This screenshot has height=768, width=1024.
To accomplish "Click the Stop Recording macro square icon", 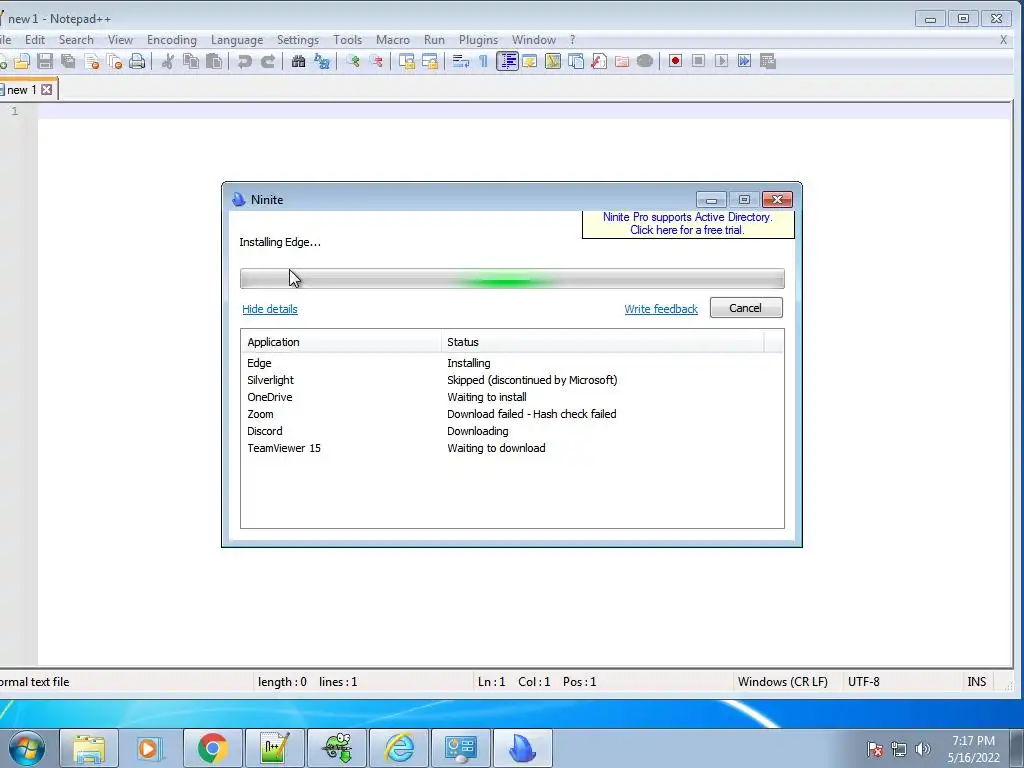I will coord(698,61).
